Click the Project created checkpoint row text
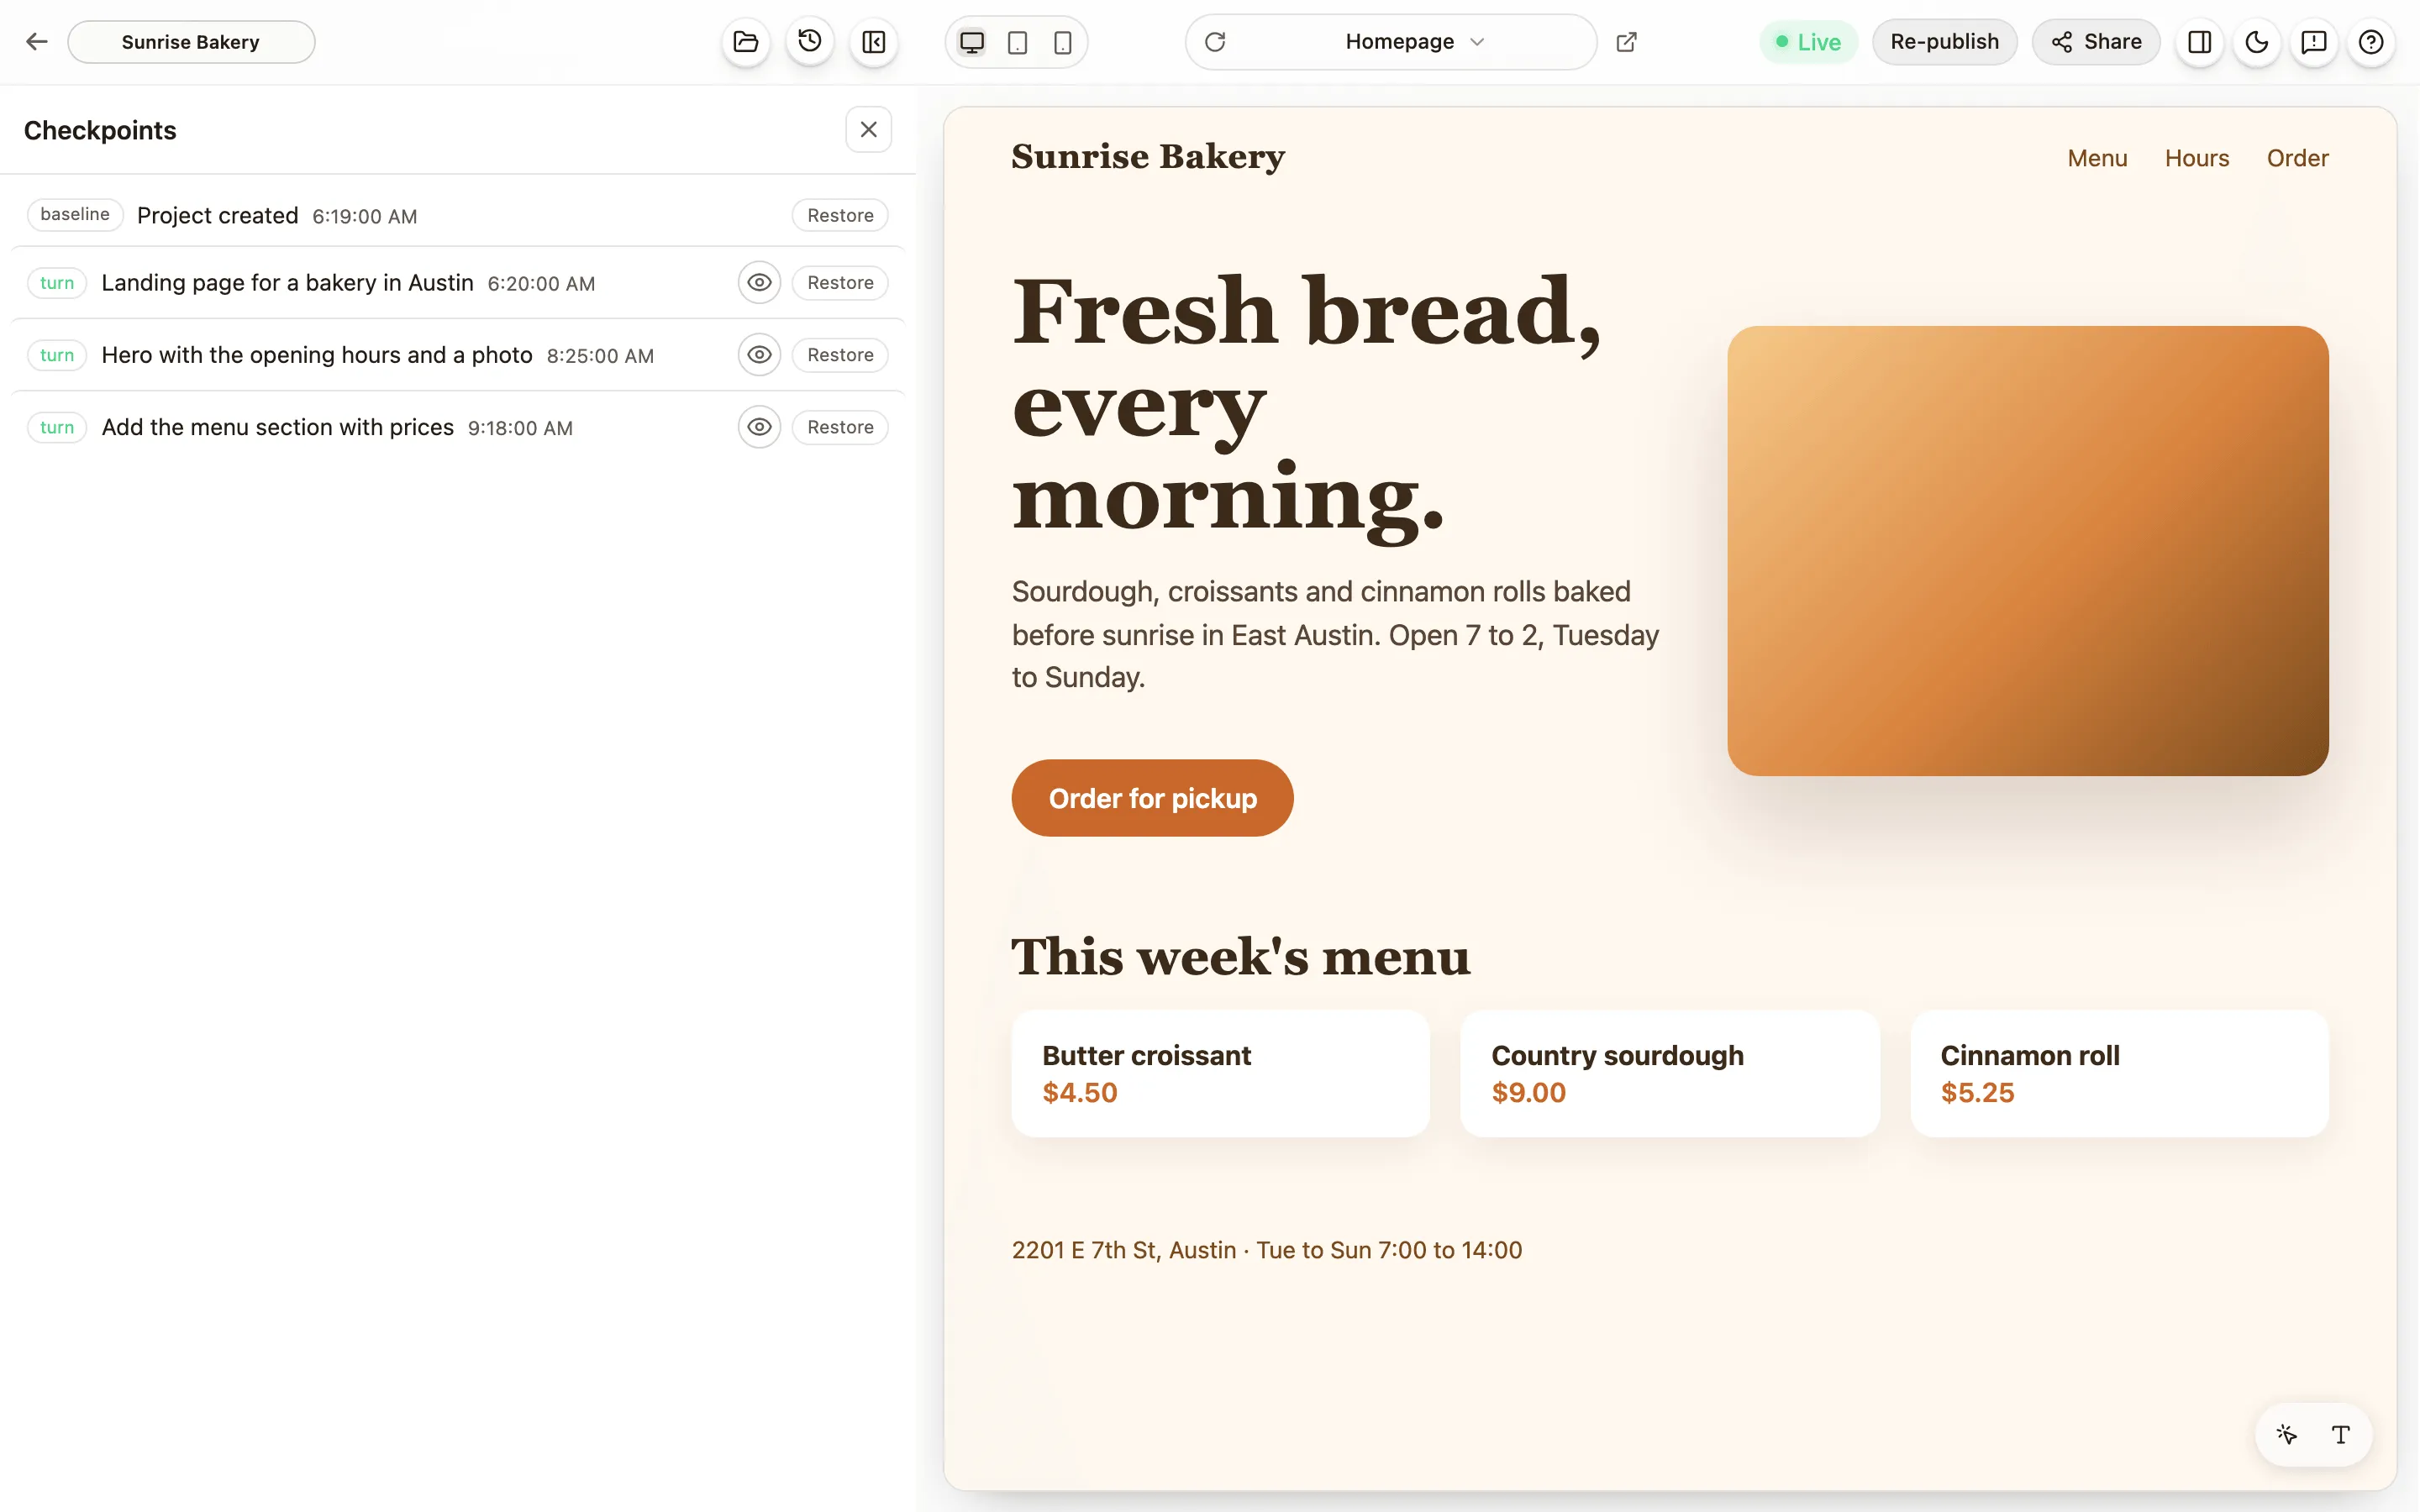 point(218,215)
